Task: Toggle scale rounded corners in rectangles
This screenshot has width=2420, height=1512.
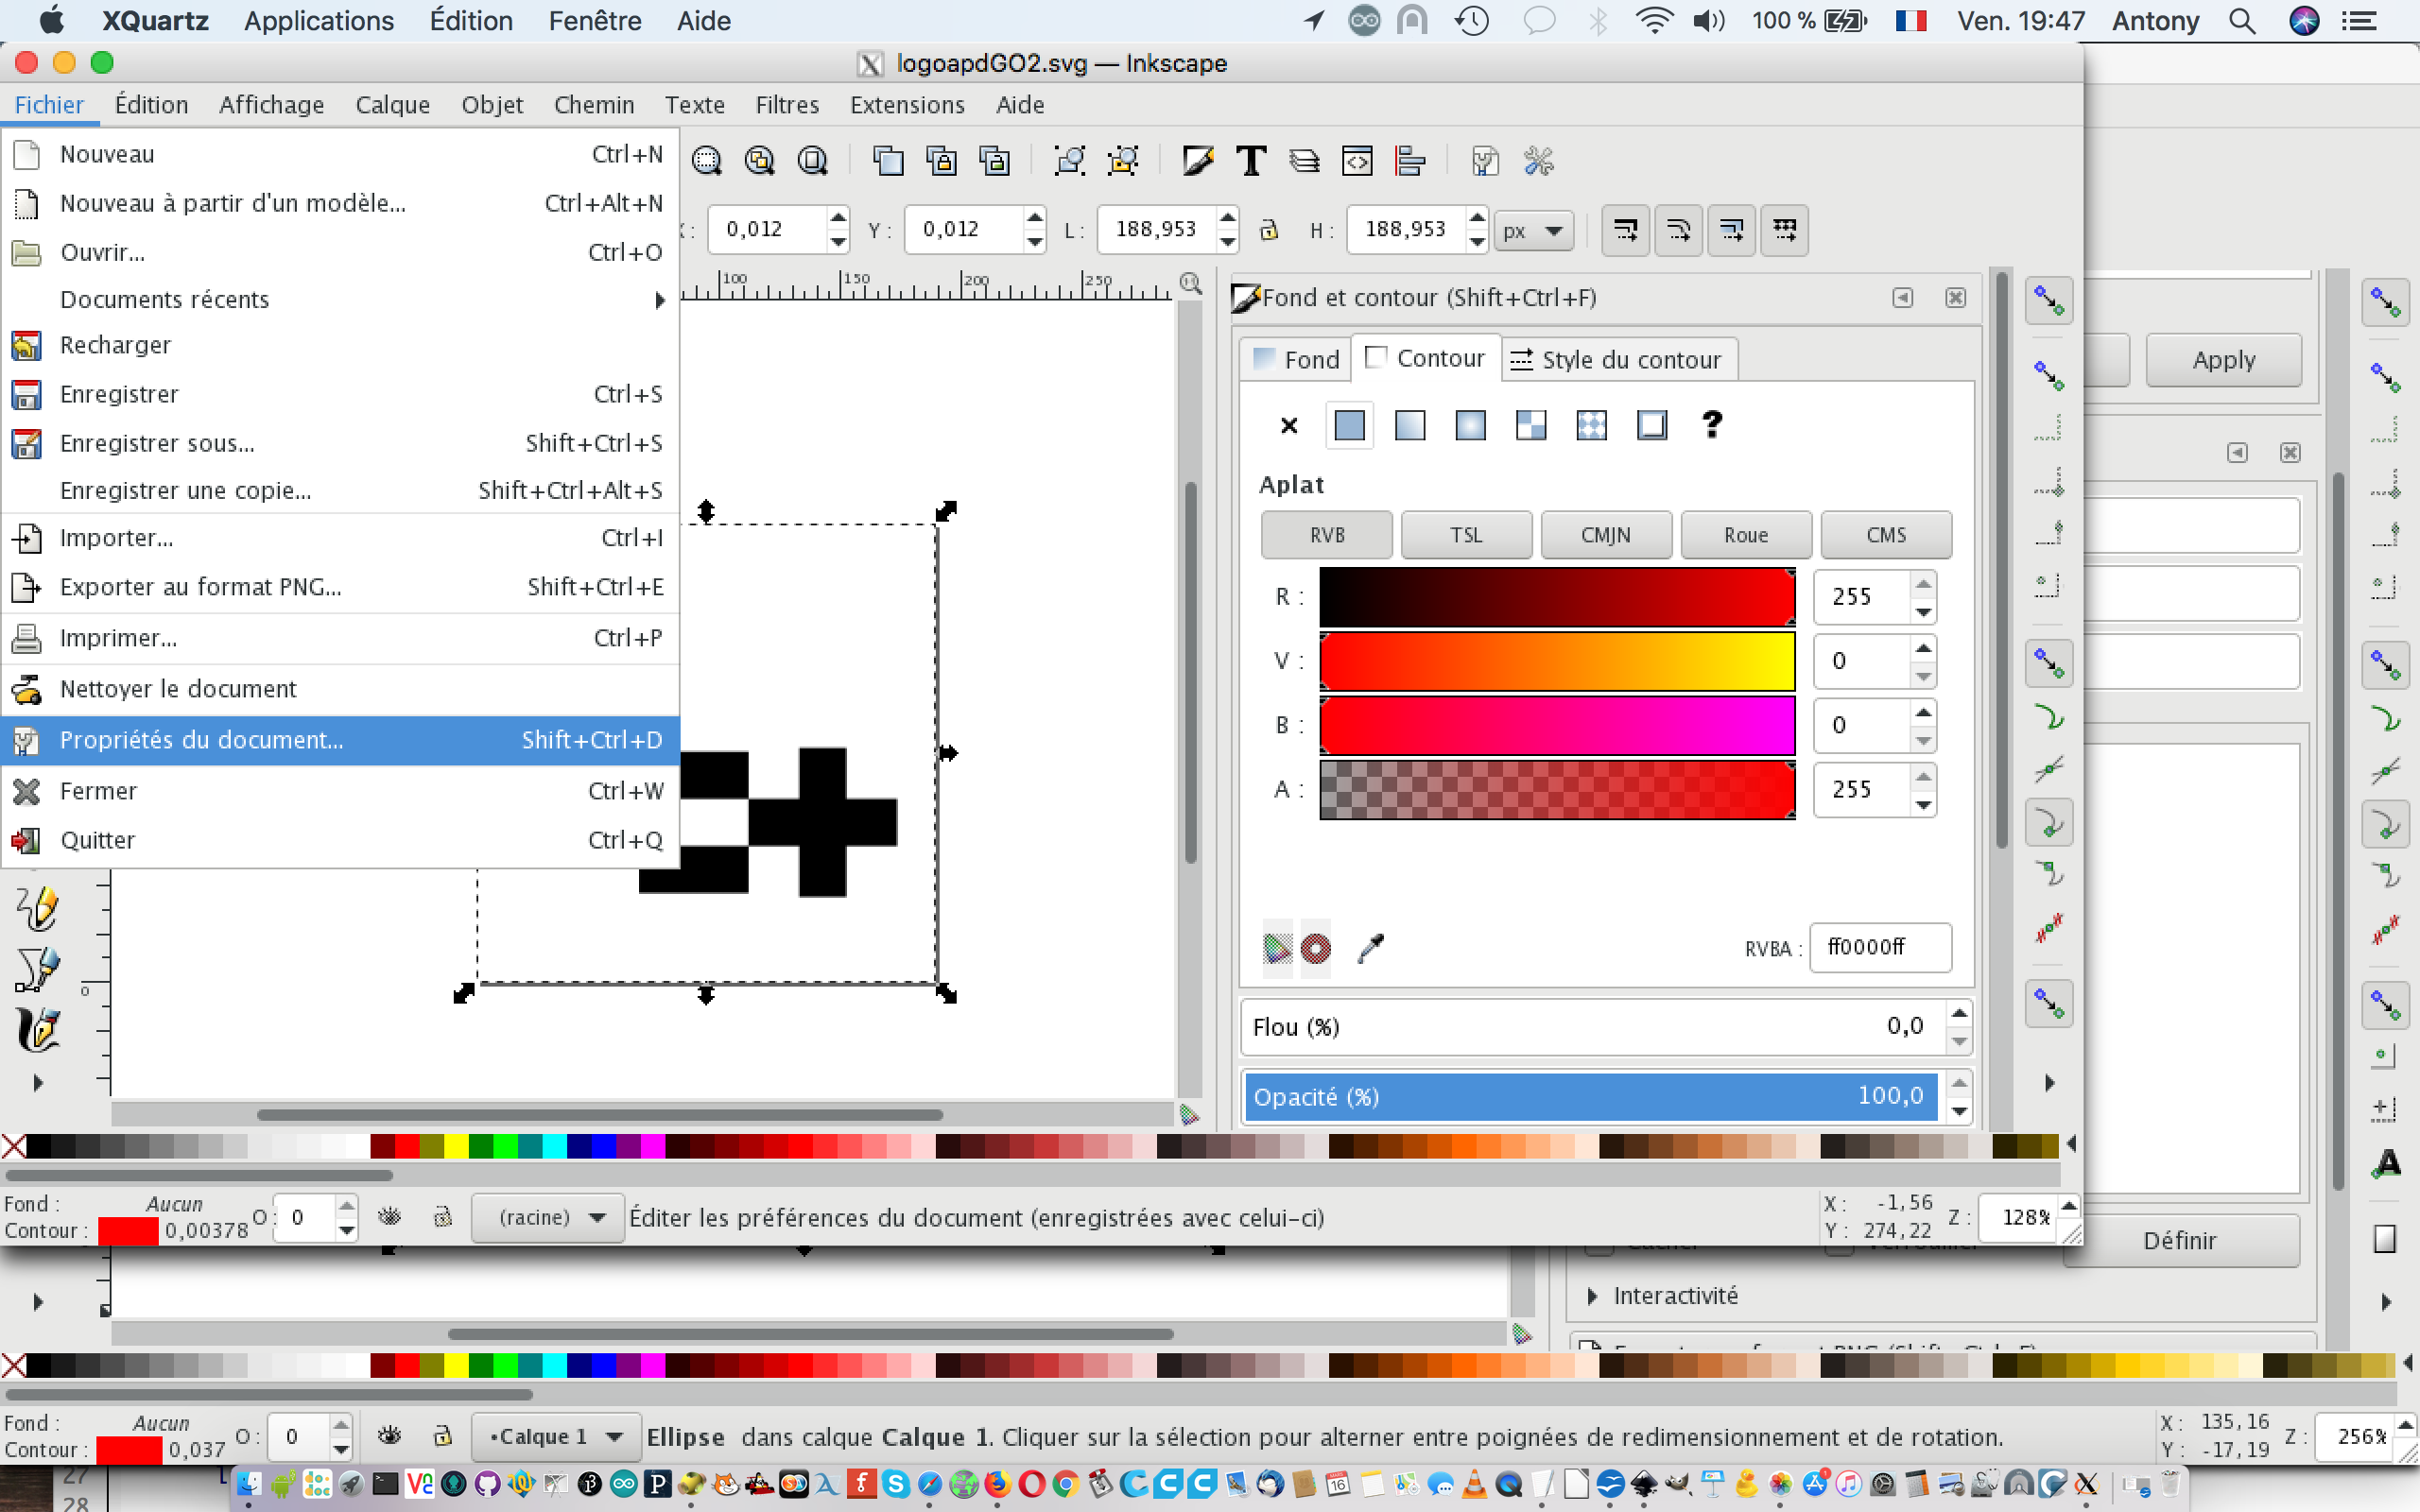Action: pyautogui.click(x=1679, y=231)
